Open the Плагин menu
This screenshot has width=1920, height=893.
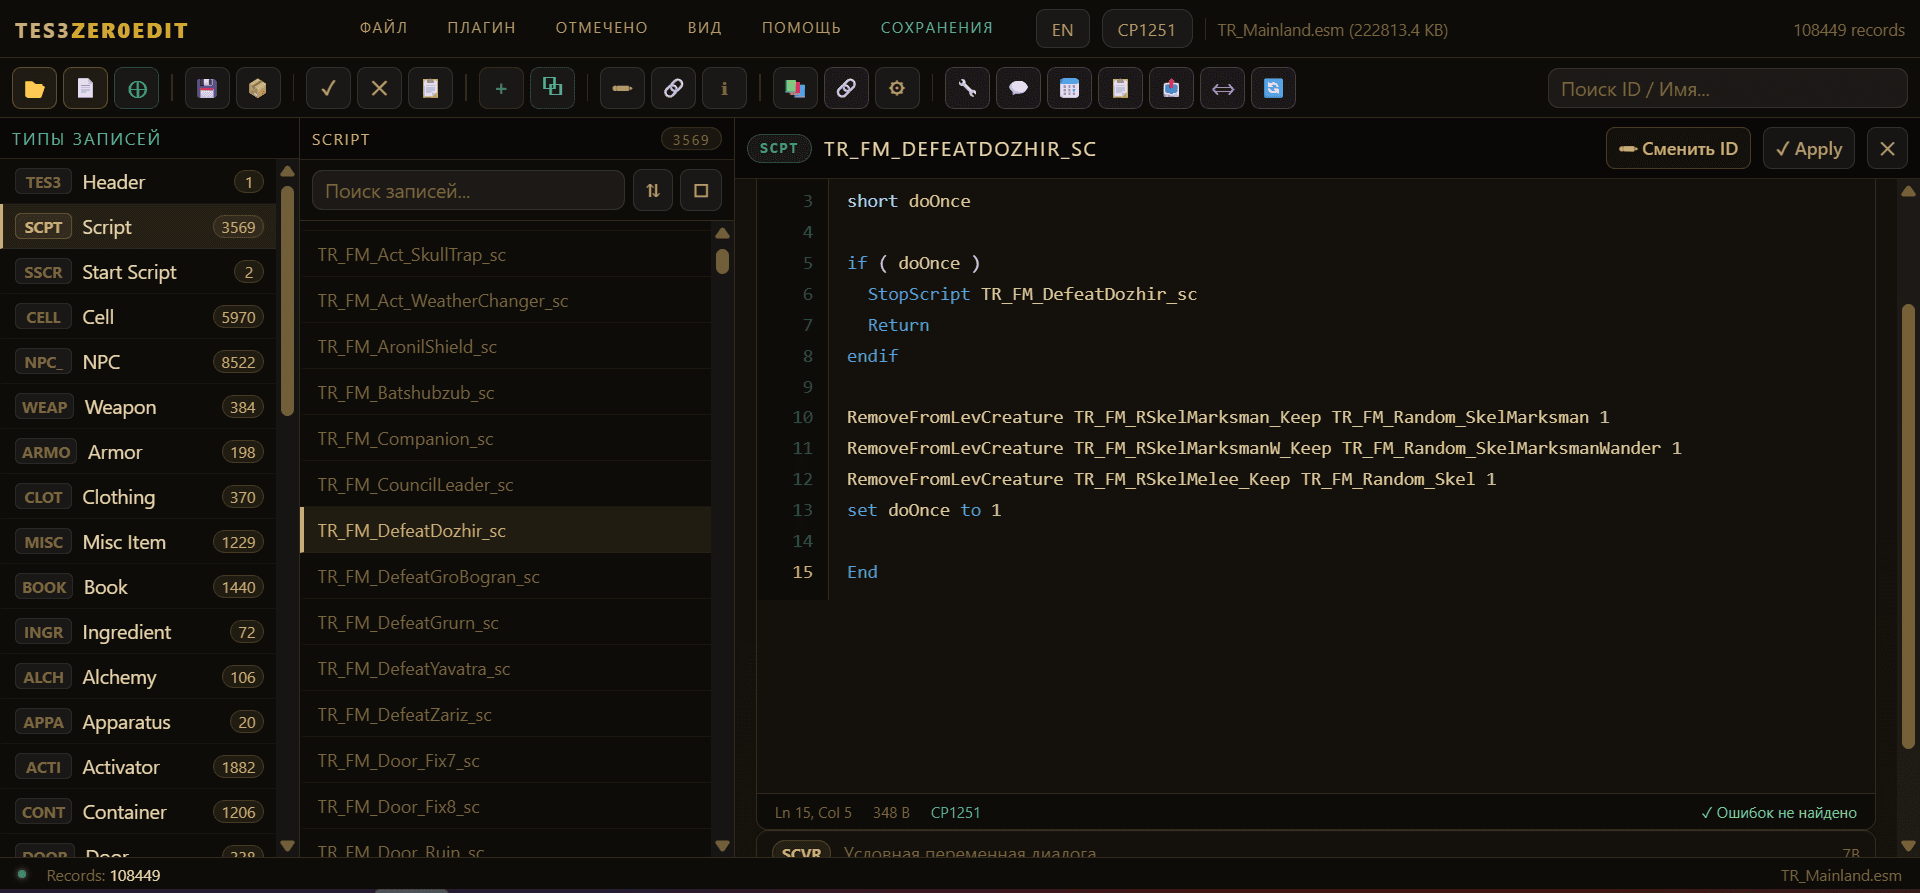pos(481,28)
